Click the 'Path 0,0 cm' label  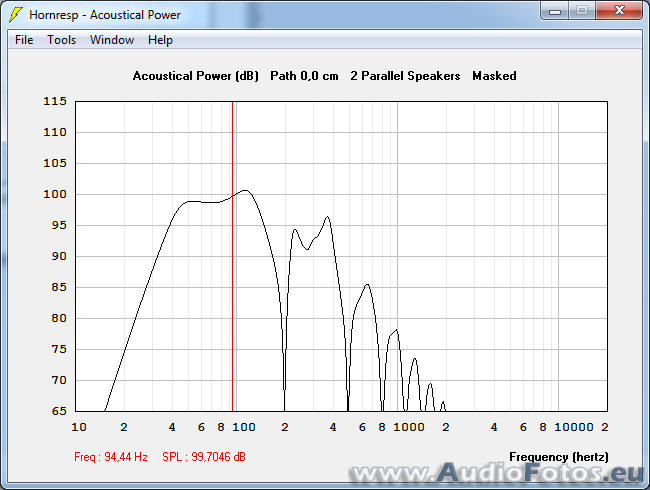click(304, 76)
